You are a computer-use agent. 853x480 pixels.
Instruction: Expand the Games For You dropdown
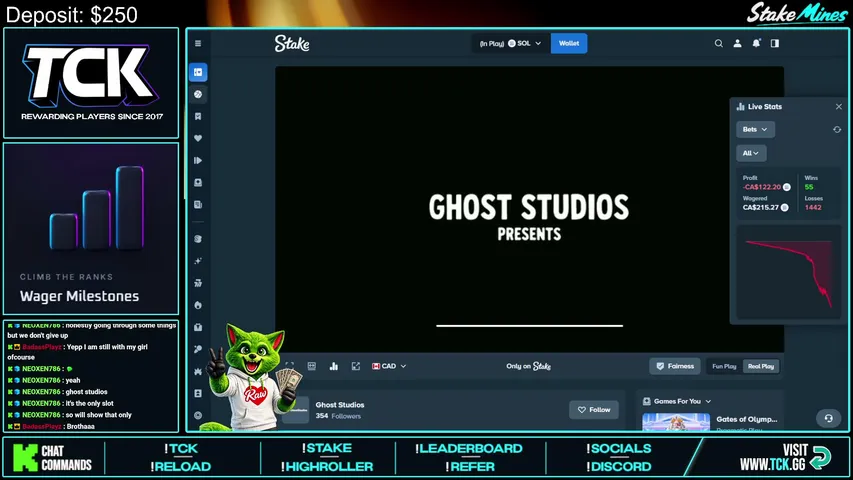click(x=677, y=401)
